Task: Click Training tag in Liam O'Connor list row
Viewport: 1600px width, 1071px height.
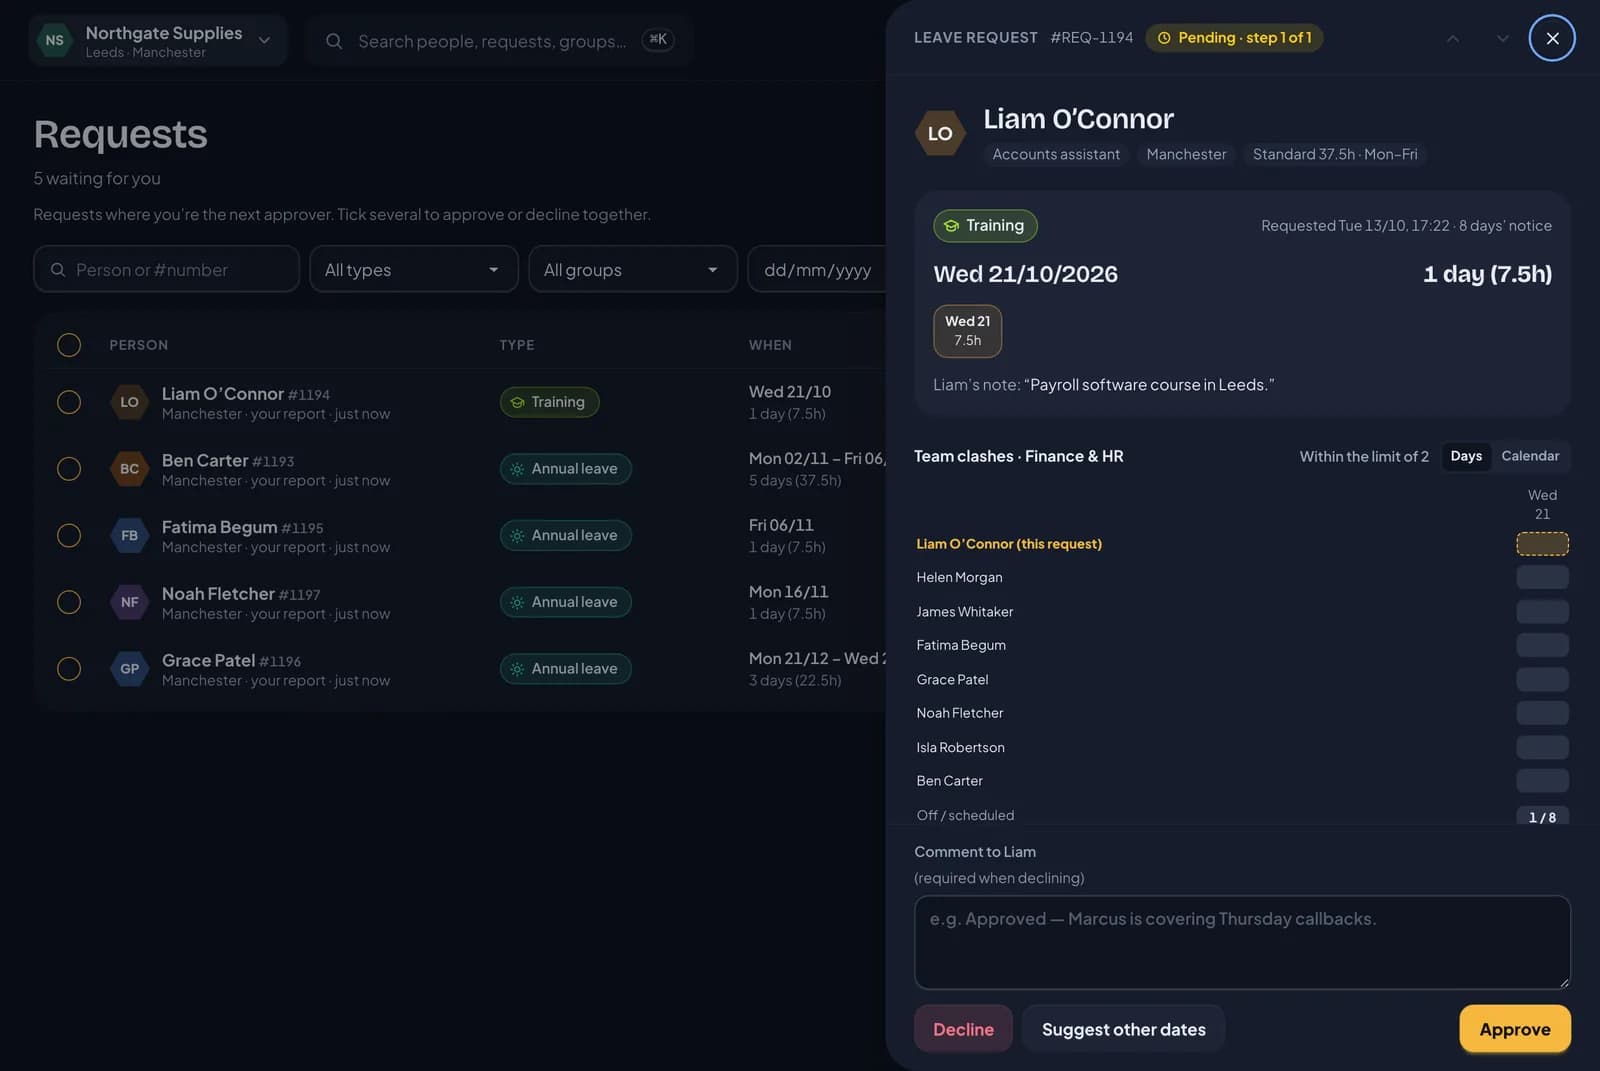Action: (x=549, y=402)
